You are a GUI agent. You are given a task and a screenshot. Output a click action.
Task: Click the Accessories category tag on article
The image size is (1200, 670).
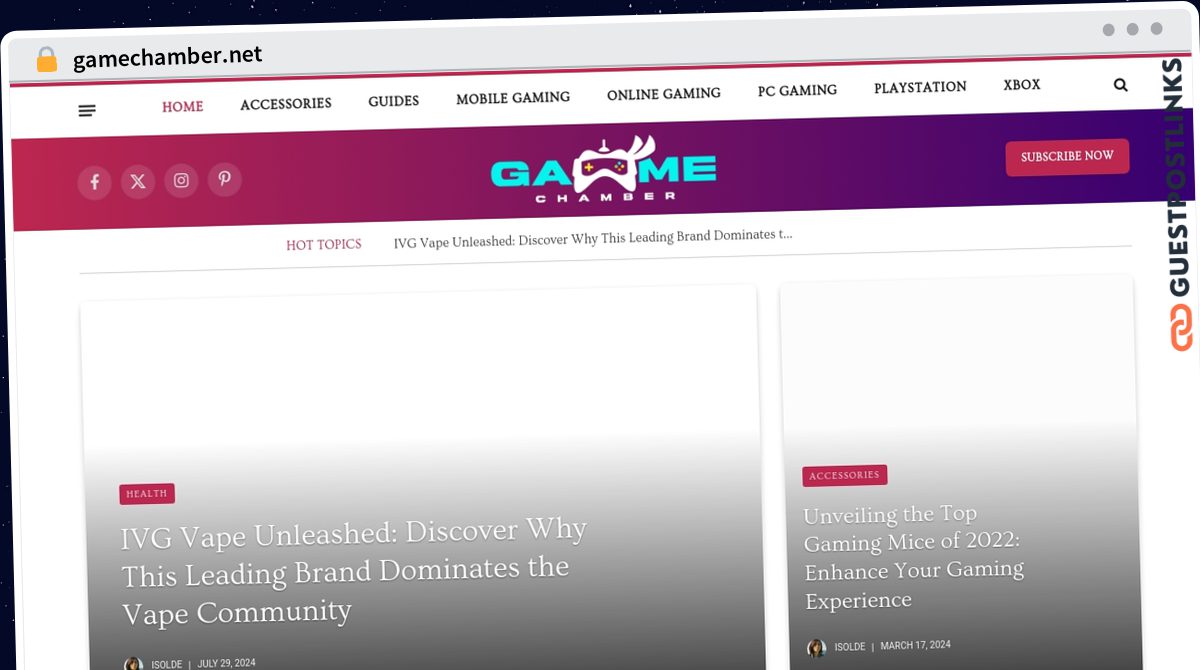tap(844, 476)
